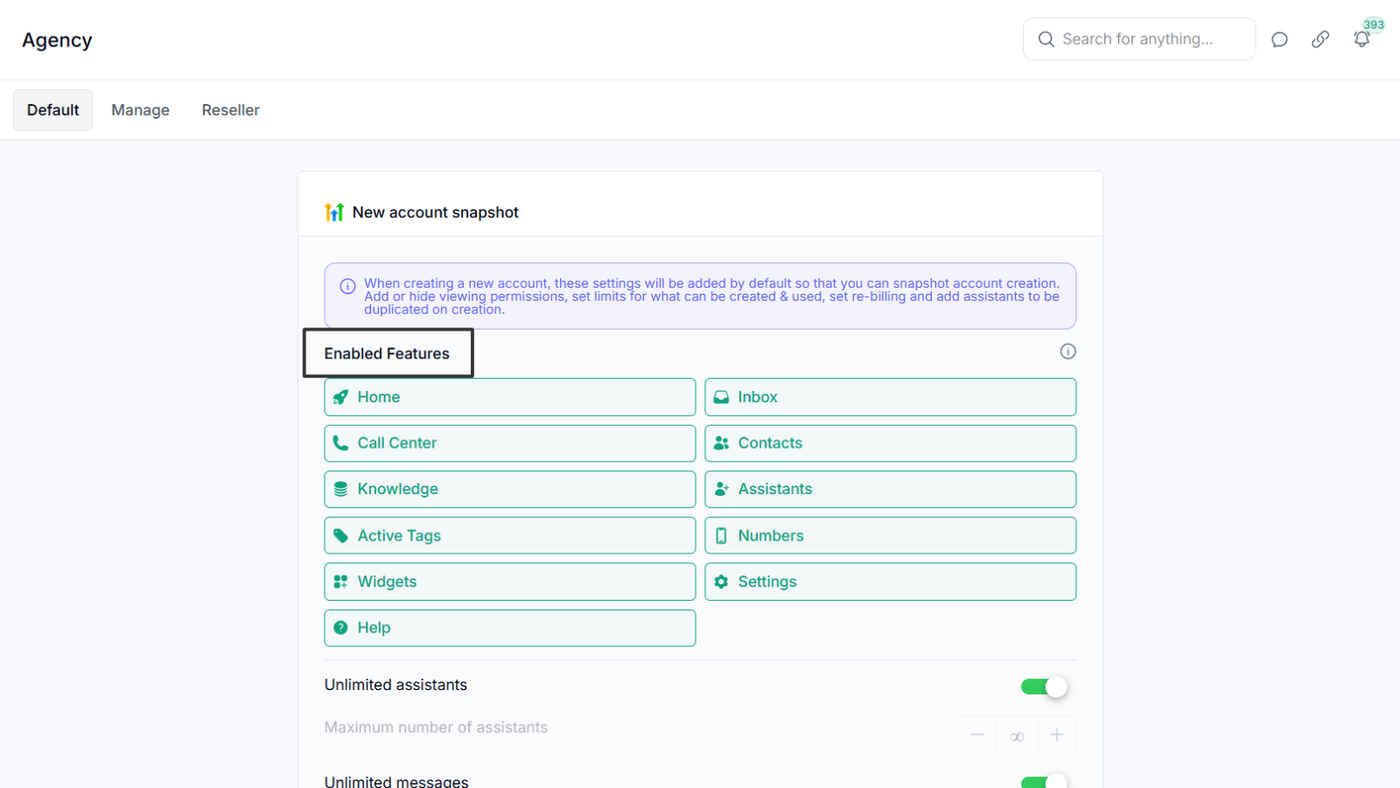The width and height of the screenshot is (1400, 788).
Task: Click the infinity value for maximum assistants
Action: [1017, 735]
